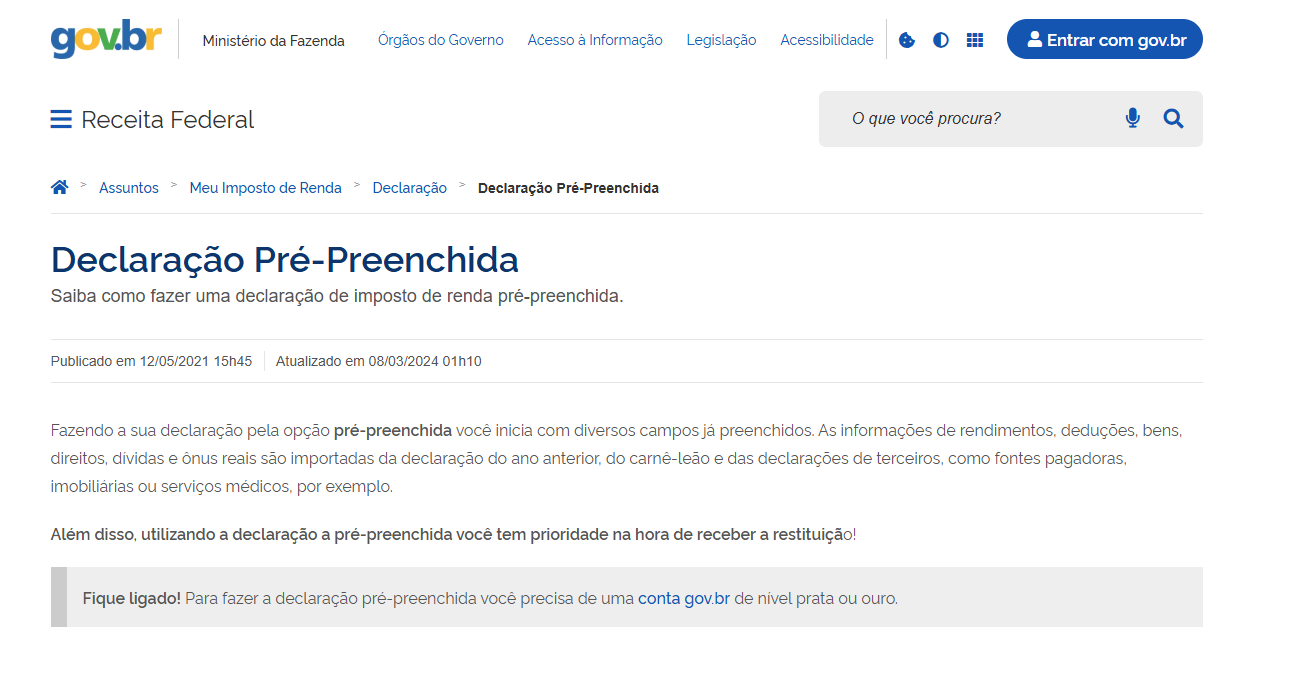The width and height of the screenshot is (1297, 673).
Task: Activate voice search microphone icon
Action: pyautogui.click(x=1132, y=119)
